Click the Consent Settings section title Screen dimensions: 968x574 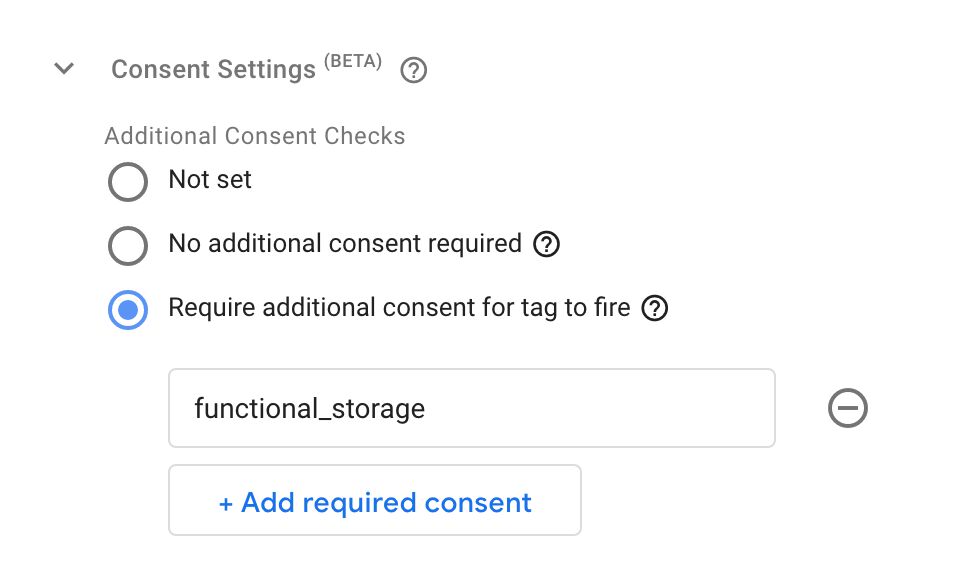[x=213, y=69]
